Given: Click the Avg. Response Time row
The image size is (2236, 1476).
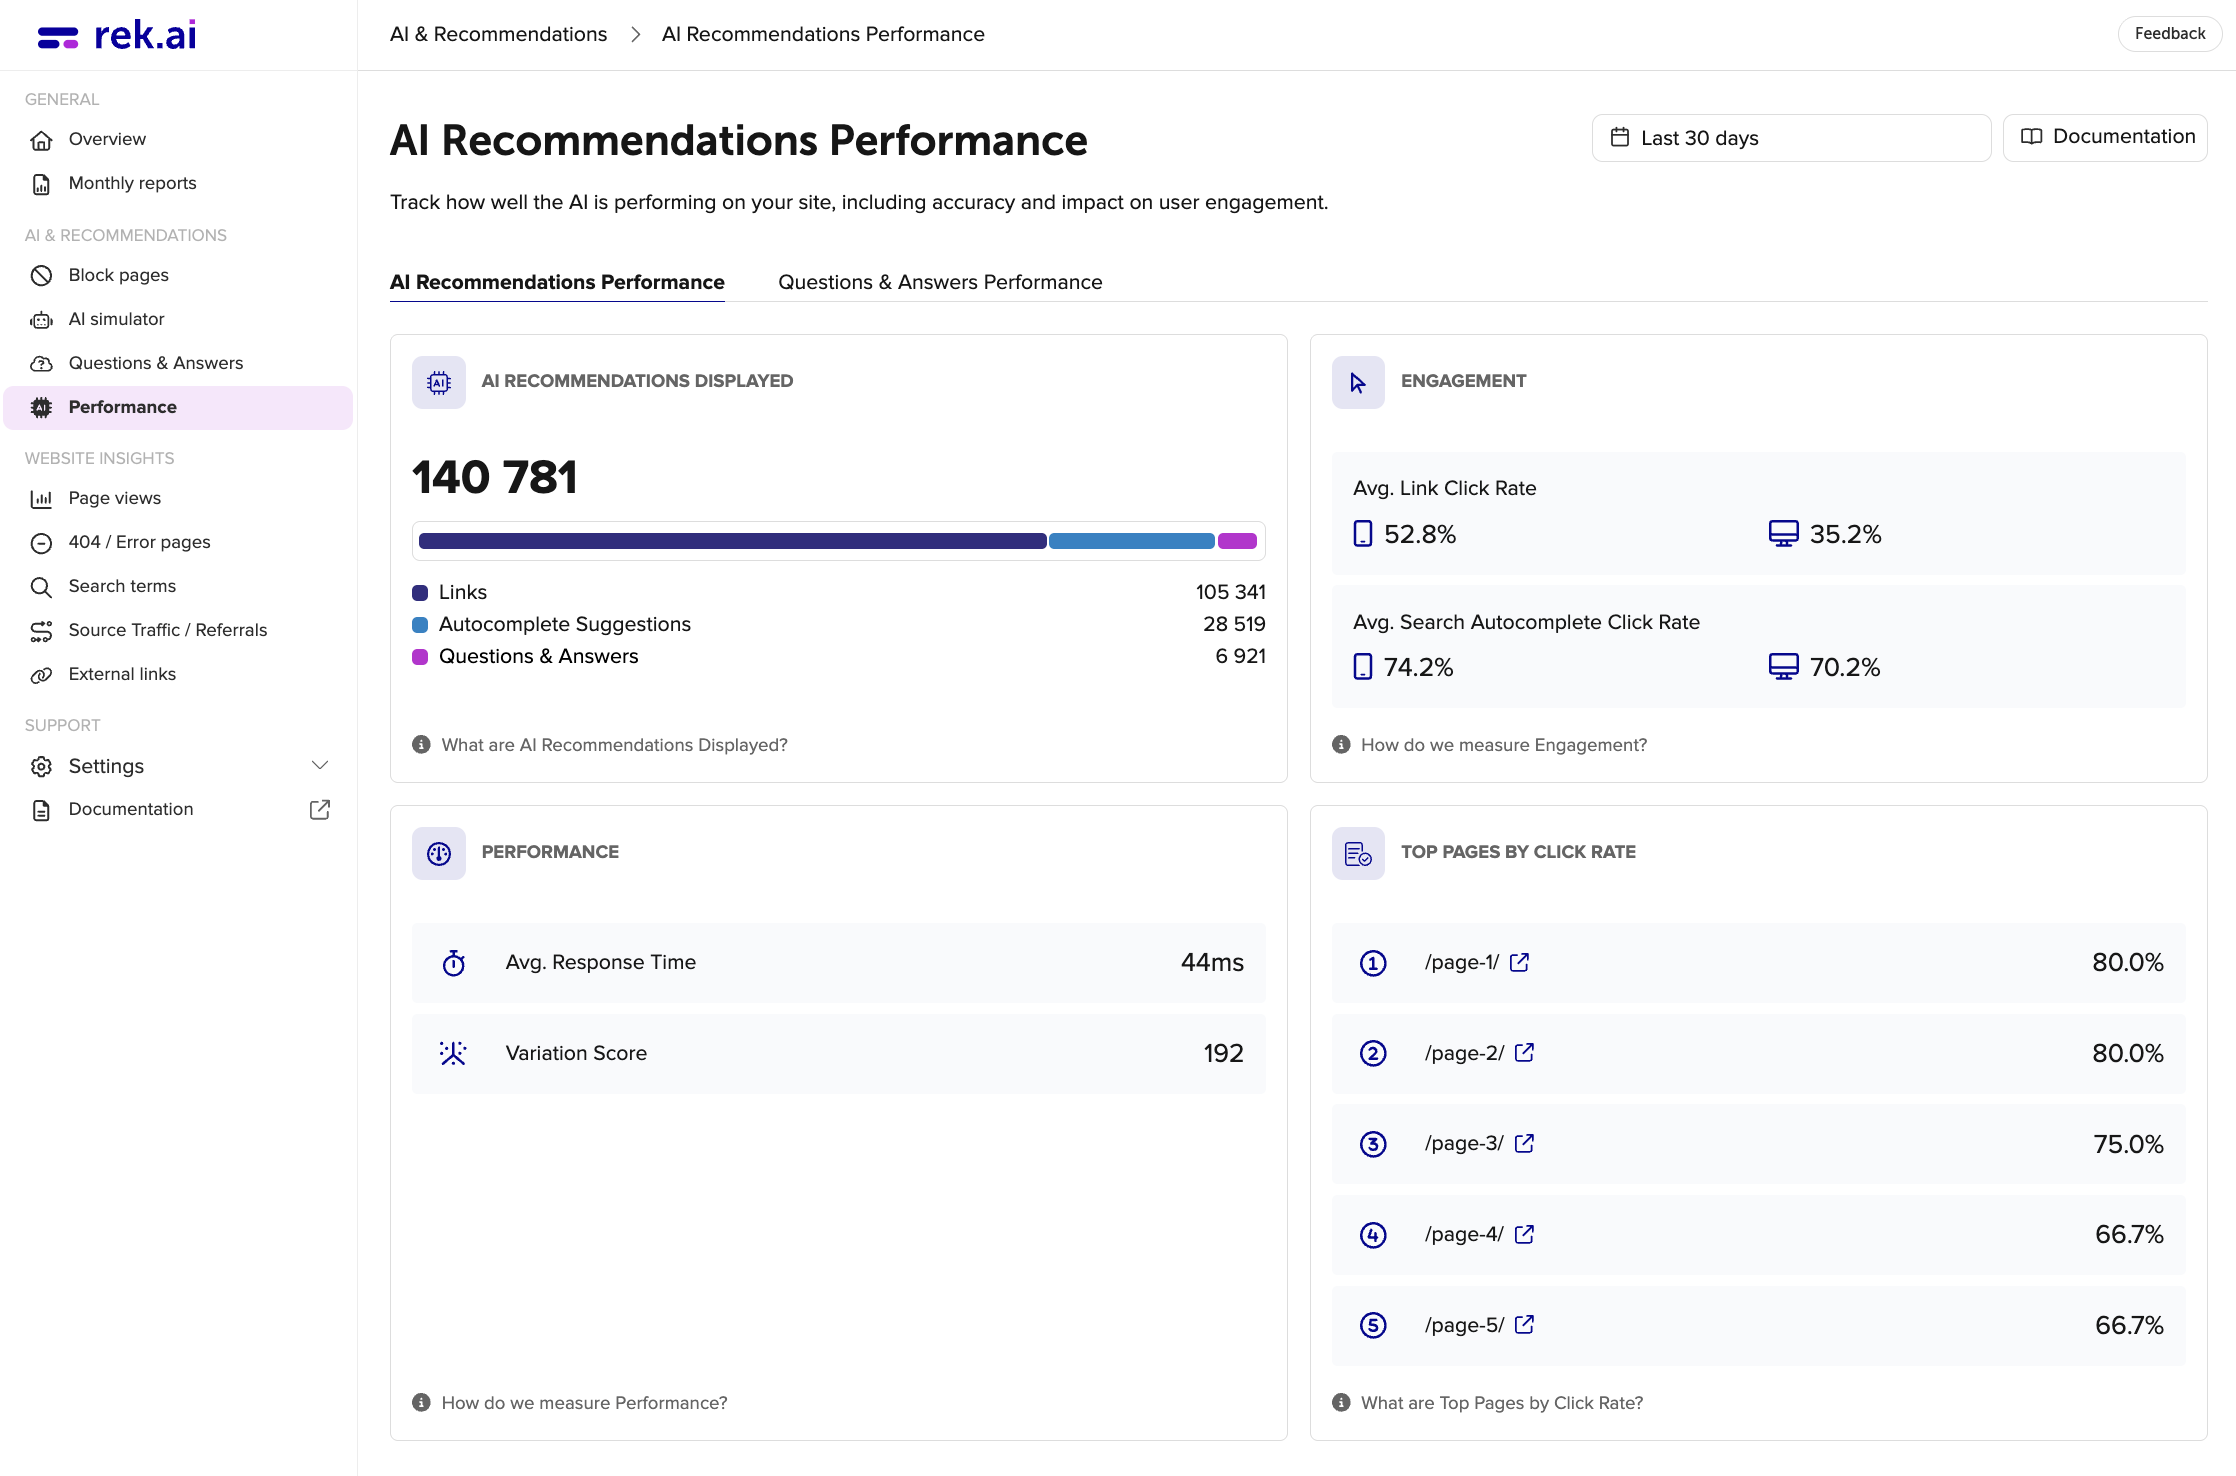Looking at the screenshot, I should tap(838, 963).
